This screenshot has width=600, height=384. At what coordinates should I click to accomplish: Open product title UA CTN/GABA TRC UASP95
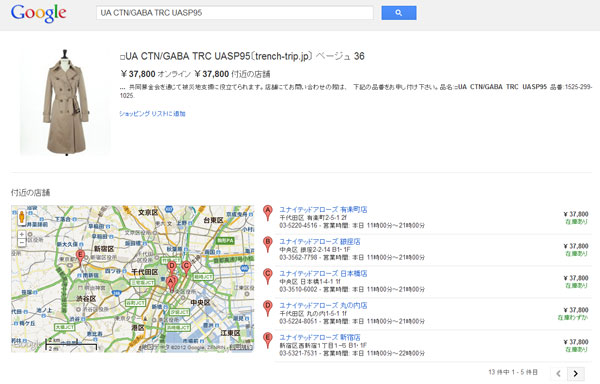pyautogui.click(x=242, y=56)
